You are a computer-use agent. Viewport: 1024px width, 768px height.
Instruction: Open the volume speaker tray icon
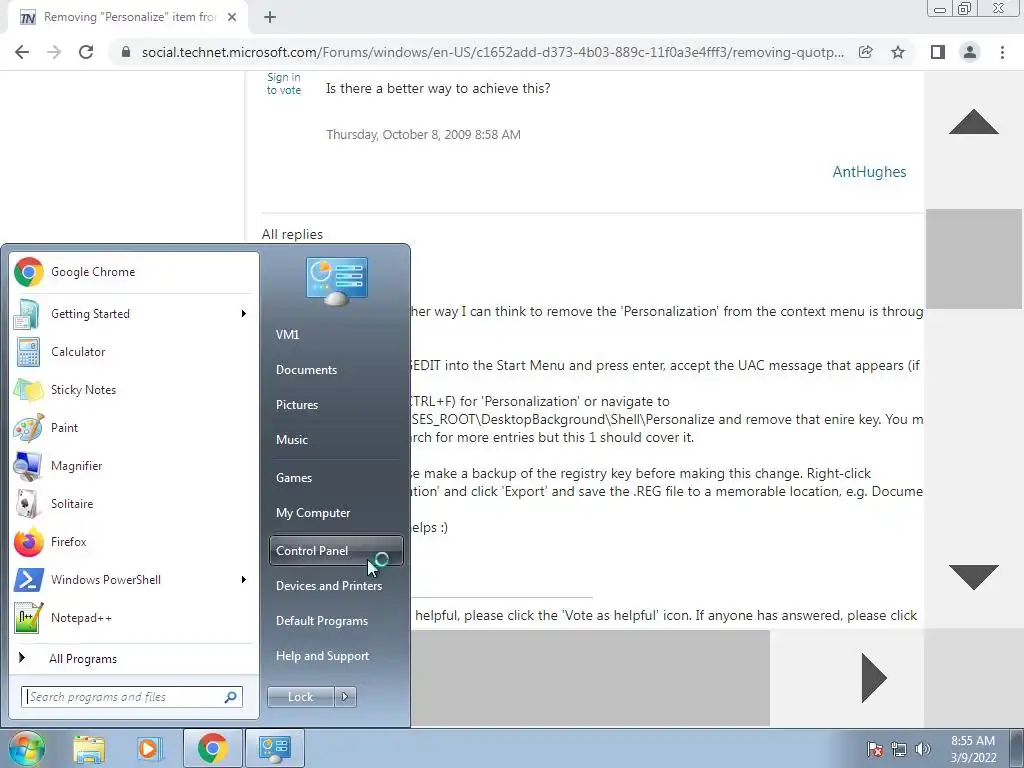(x=923, y=749)
